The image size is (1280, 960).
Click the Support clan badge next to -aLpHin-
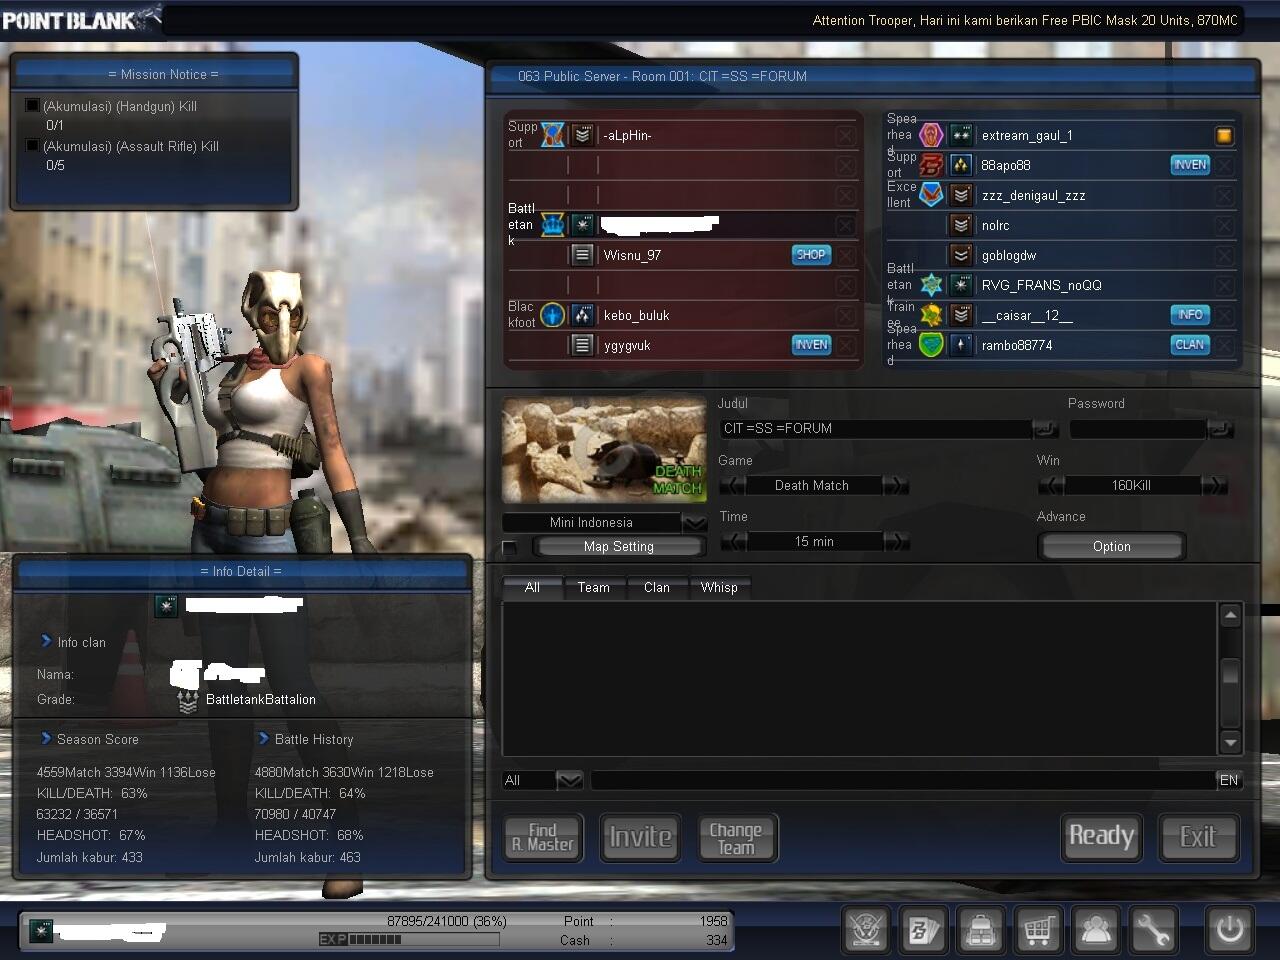pyautogui.click(x=553, y=135)
